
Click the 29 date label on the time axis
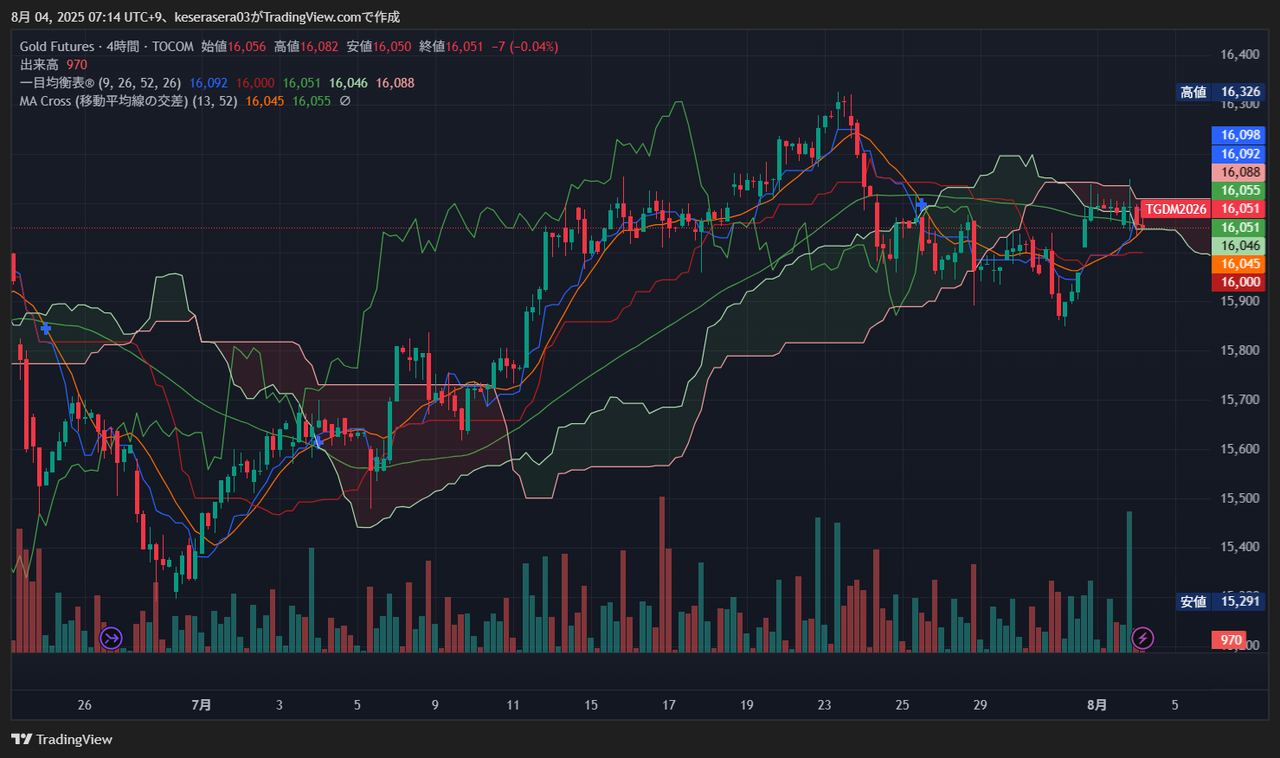tap(981, 705)
